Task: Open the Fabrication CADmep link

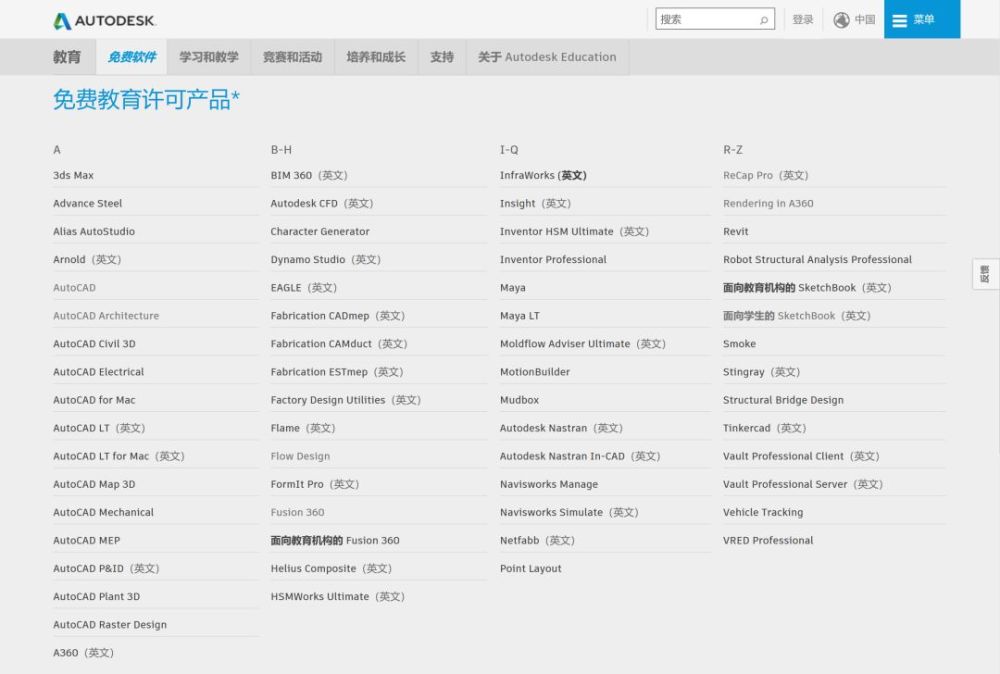Action: point(337,316)
